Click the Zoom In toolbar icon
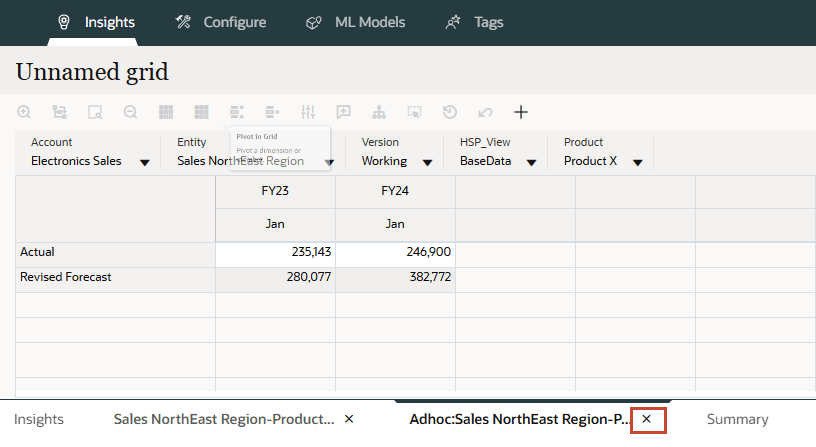 24,112
